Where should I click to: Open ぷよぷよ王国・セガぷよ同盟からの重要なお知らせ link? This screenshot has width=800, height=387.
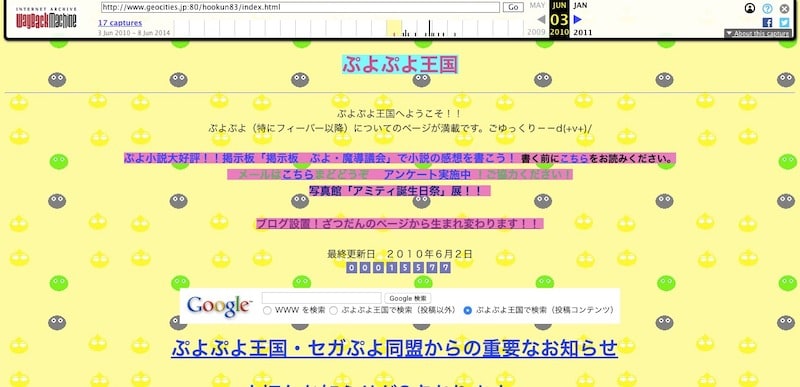pos(394,349)
